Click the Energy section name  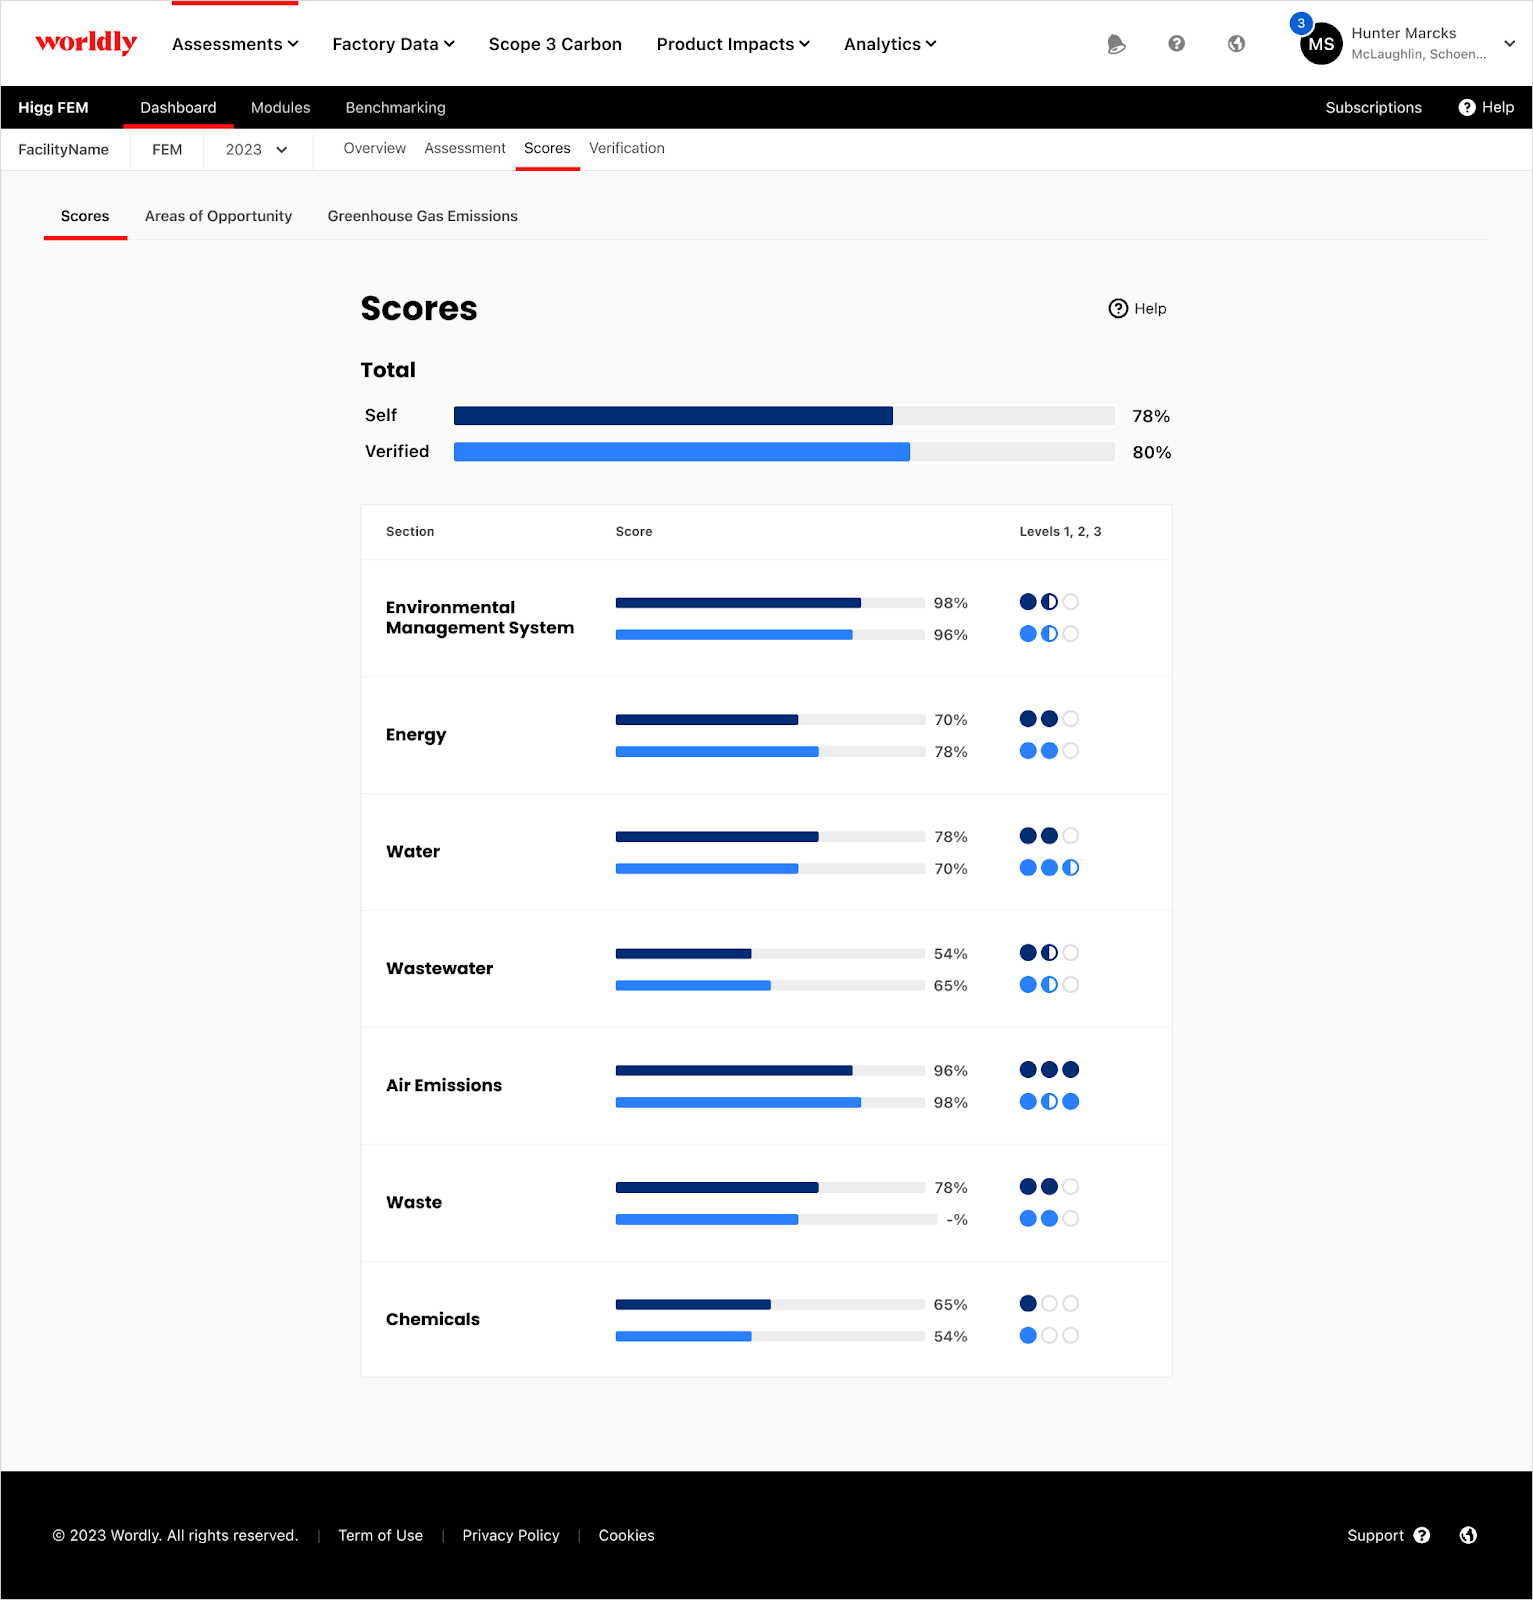point(416,735)
